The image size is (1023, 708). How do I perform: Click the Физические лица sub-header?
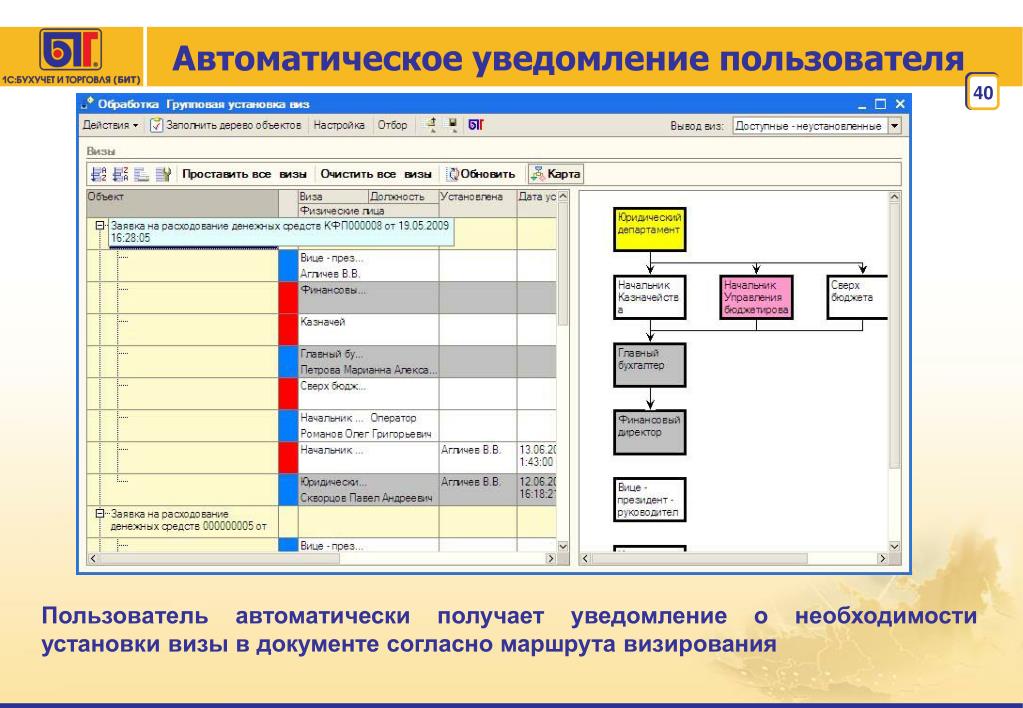(369, 210)
